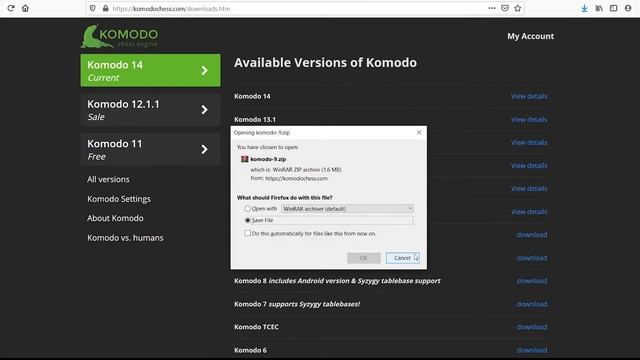Screen dimensions: 640x360
Task: Click the 'Opening komodo-9.zip' dialog title
Action: pos(262,133)
